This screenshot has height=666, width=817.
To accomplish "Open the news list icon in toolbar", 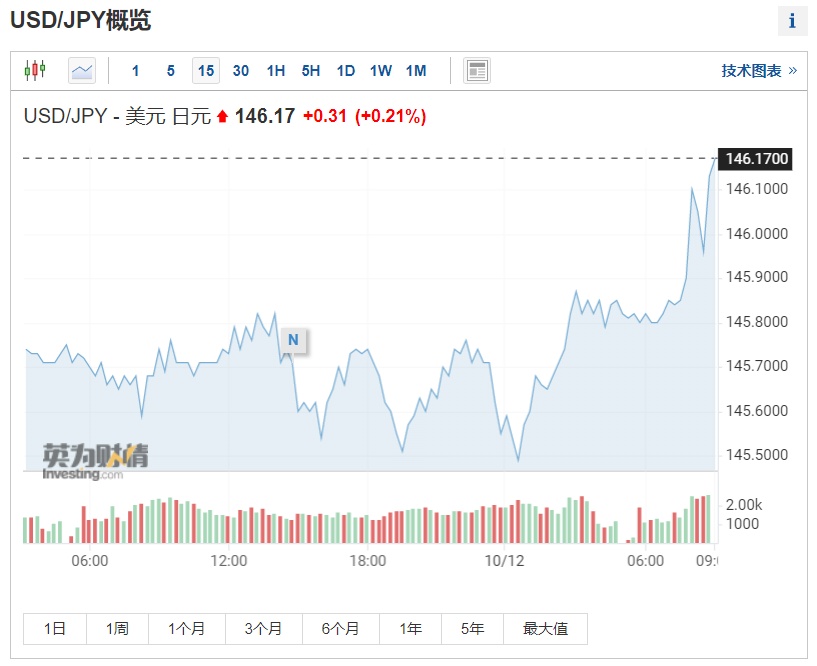I will click(477, 70).
